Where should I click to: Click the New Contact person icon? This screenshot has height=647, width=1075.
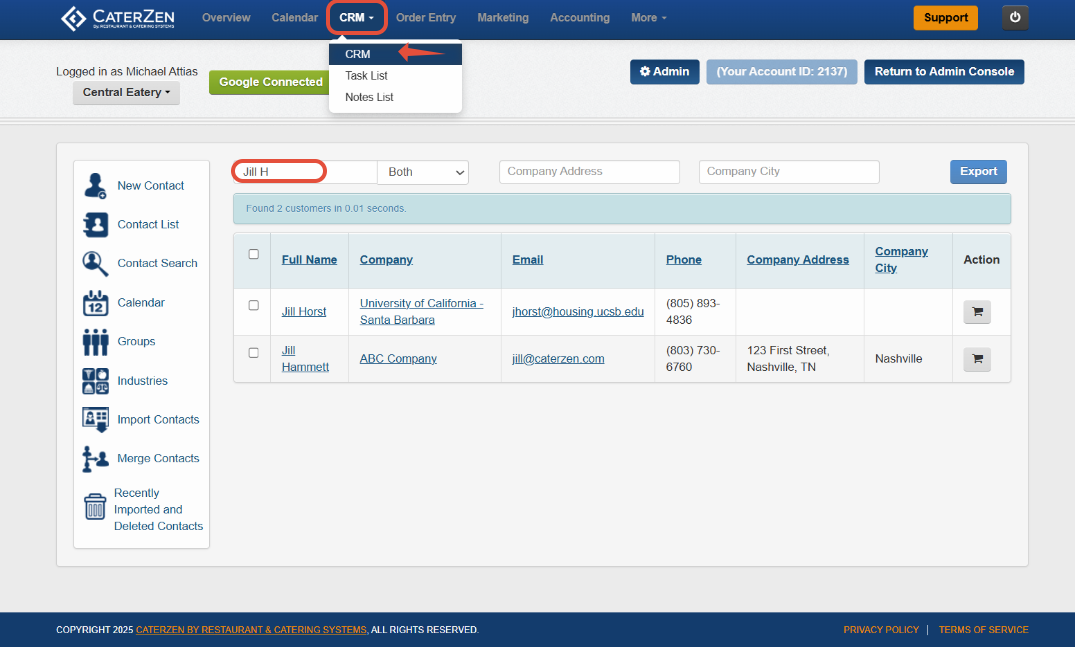click(x=95, y=186)
